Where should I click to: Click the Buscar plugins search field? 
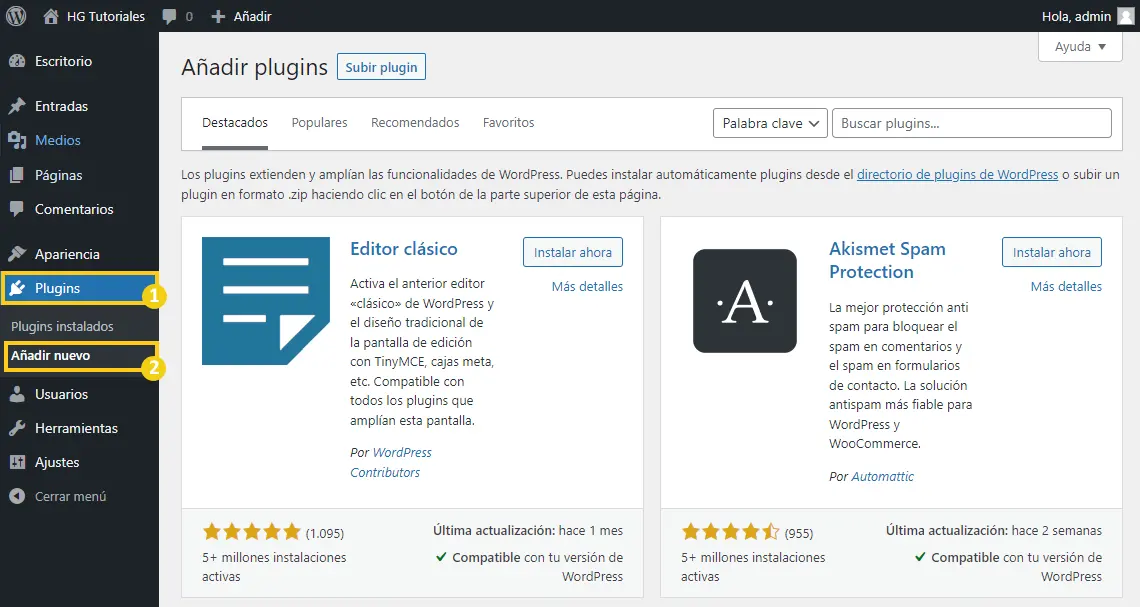point(971,124)
